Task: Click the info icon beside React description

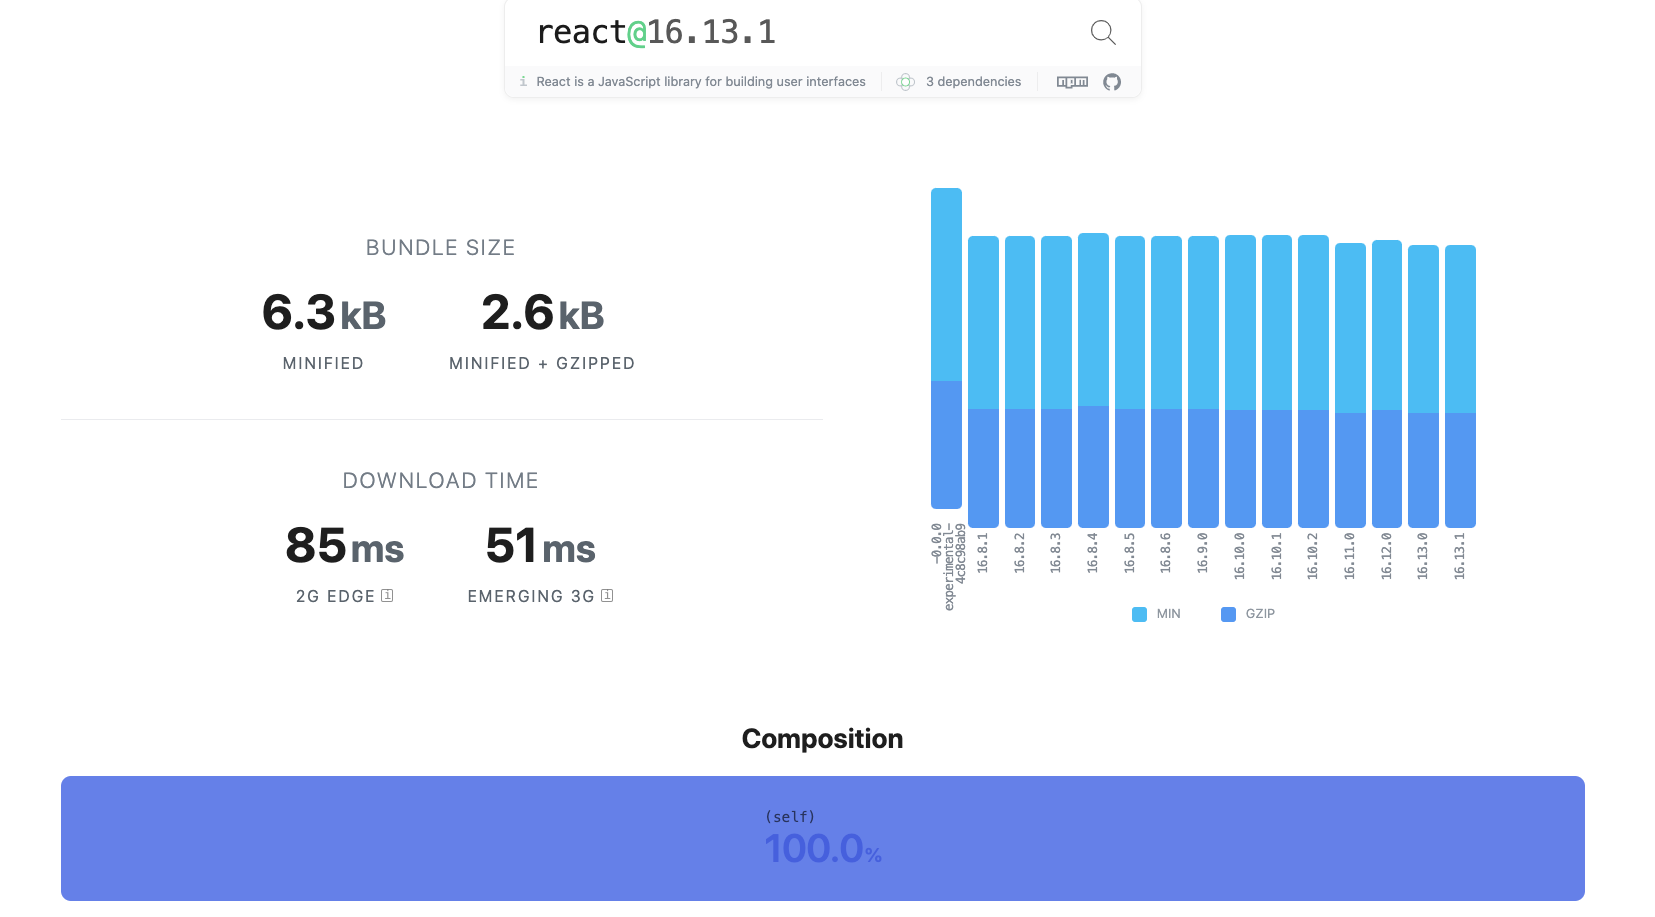Action: point(523,82)
